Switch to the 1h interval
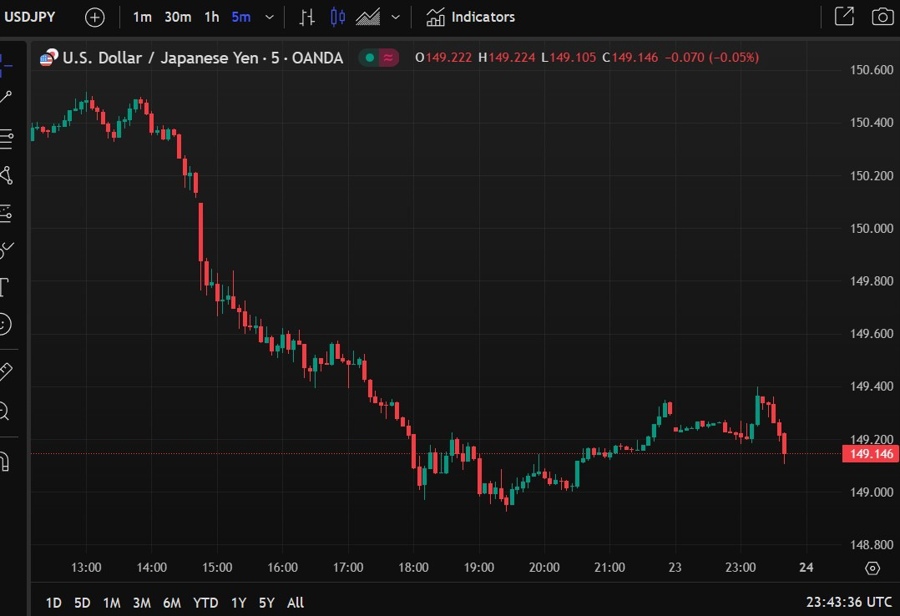The width and height of the screenshot is (900, 616). (x=212, y=17)
